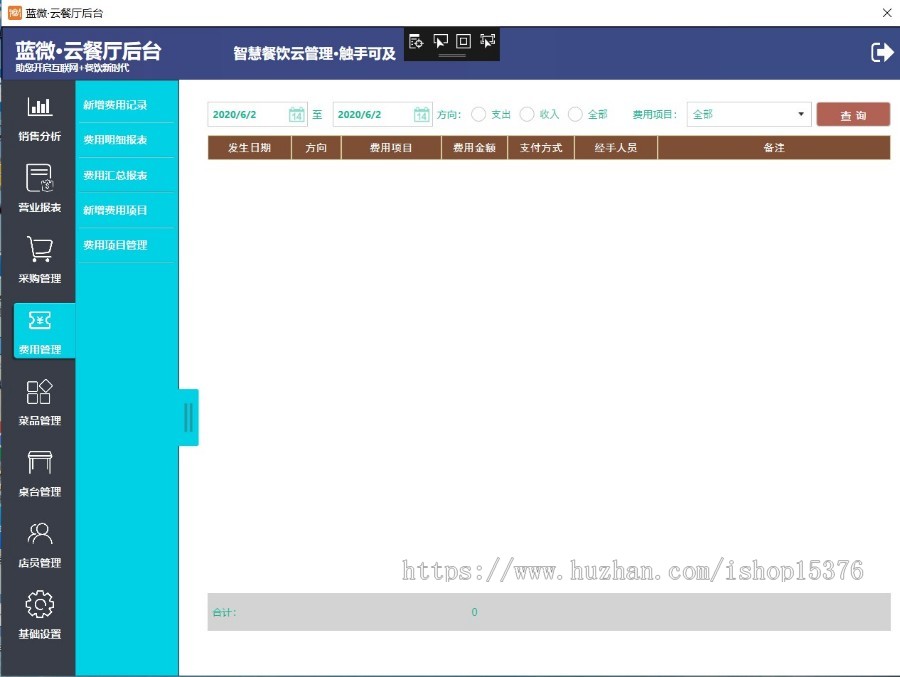
Task: Click the first capture-settings icon in floating toolbar
Action: [416, 41]
